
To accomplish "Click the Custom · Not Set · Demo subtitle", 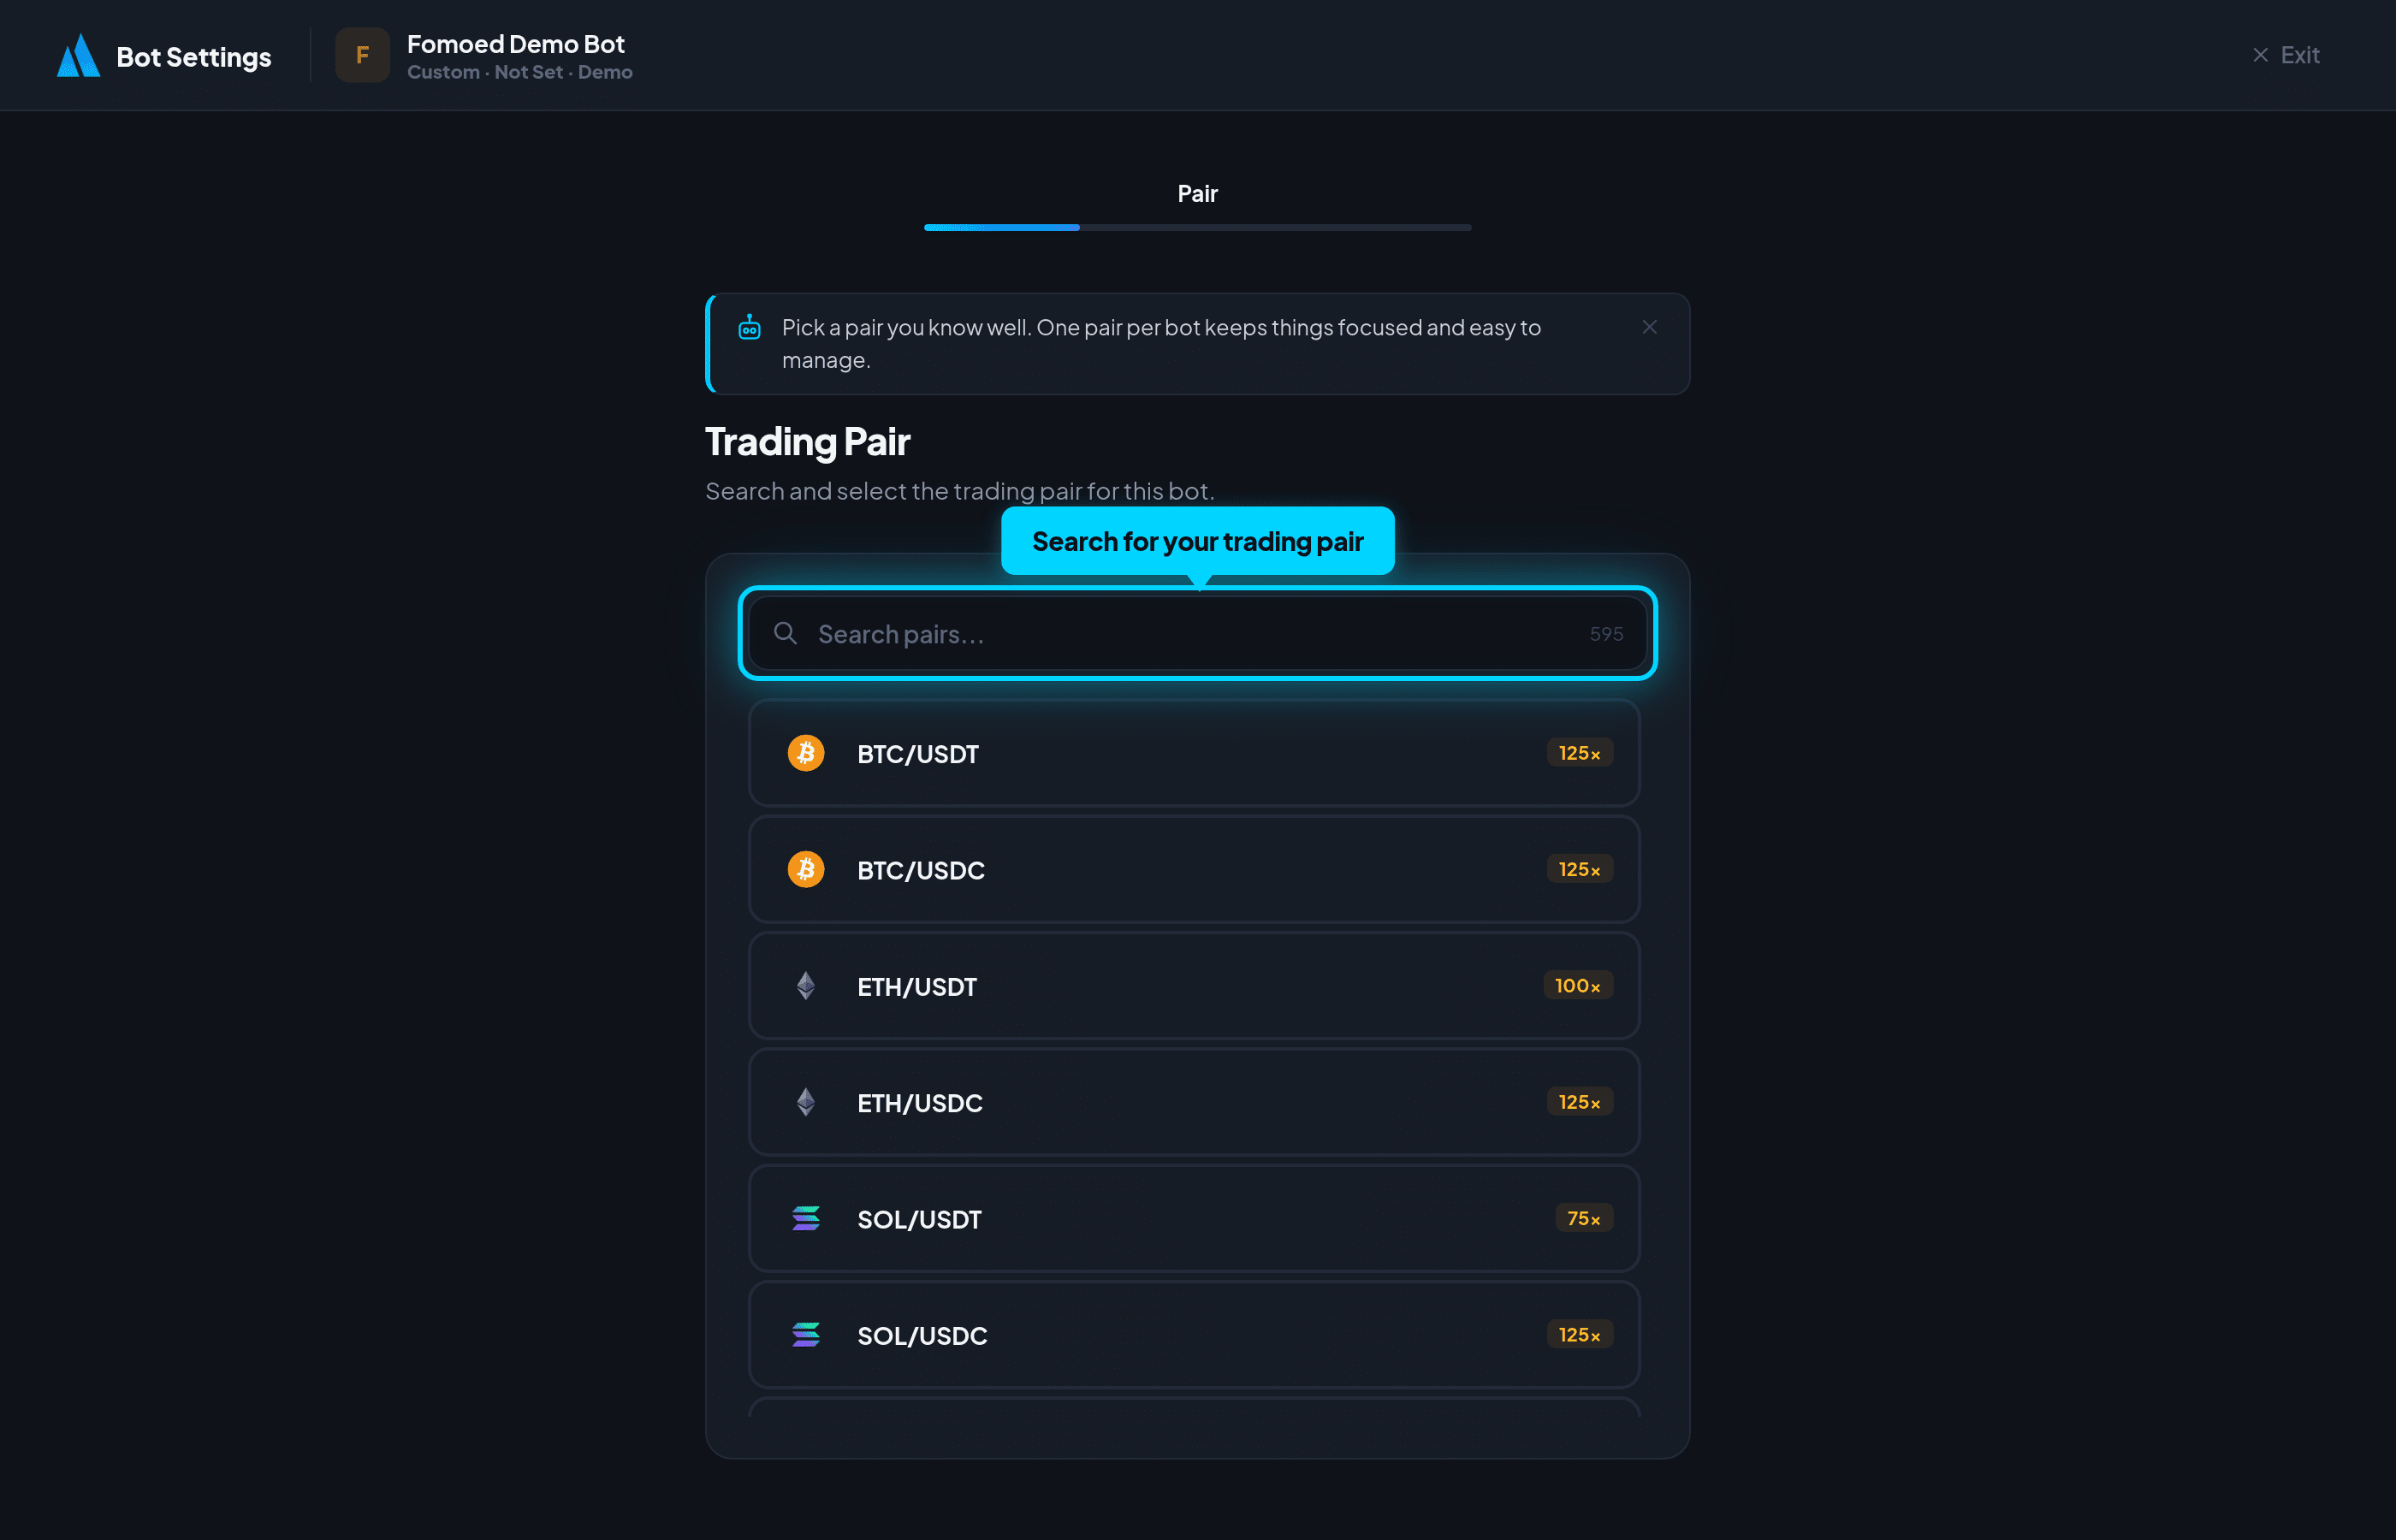I will [x=520, y=72].
